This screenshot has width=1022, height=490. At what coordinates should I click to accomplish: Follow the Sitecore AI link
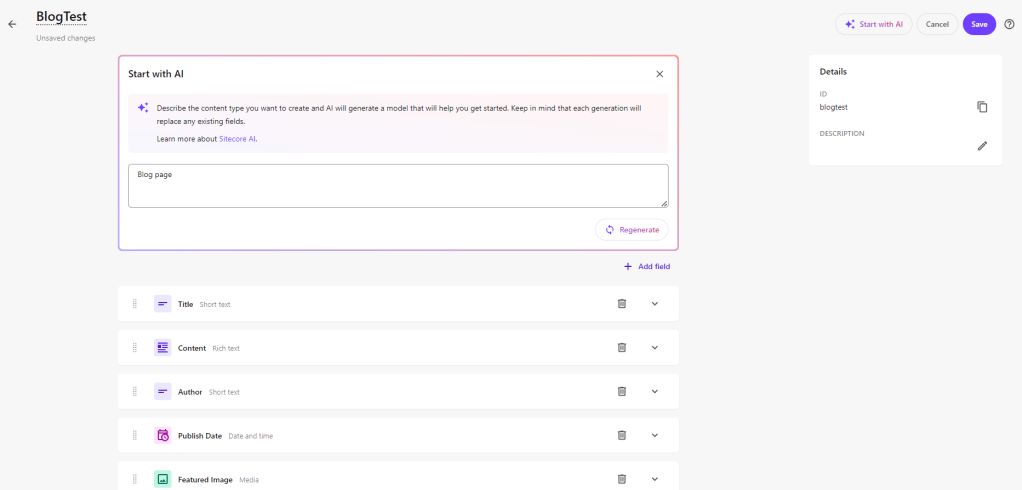(238, 139)
